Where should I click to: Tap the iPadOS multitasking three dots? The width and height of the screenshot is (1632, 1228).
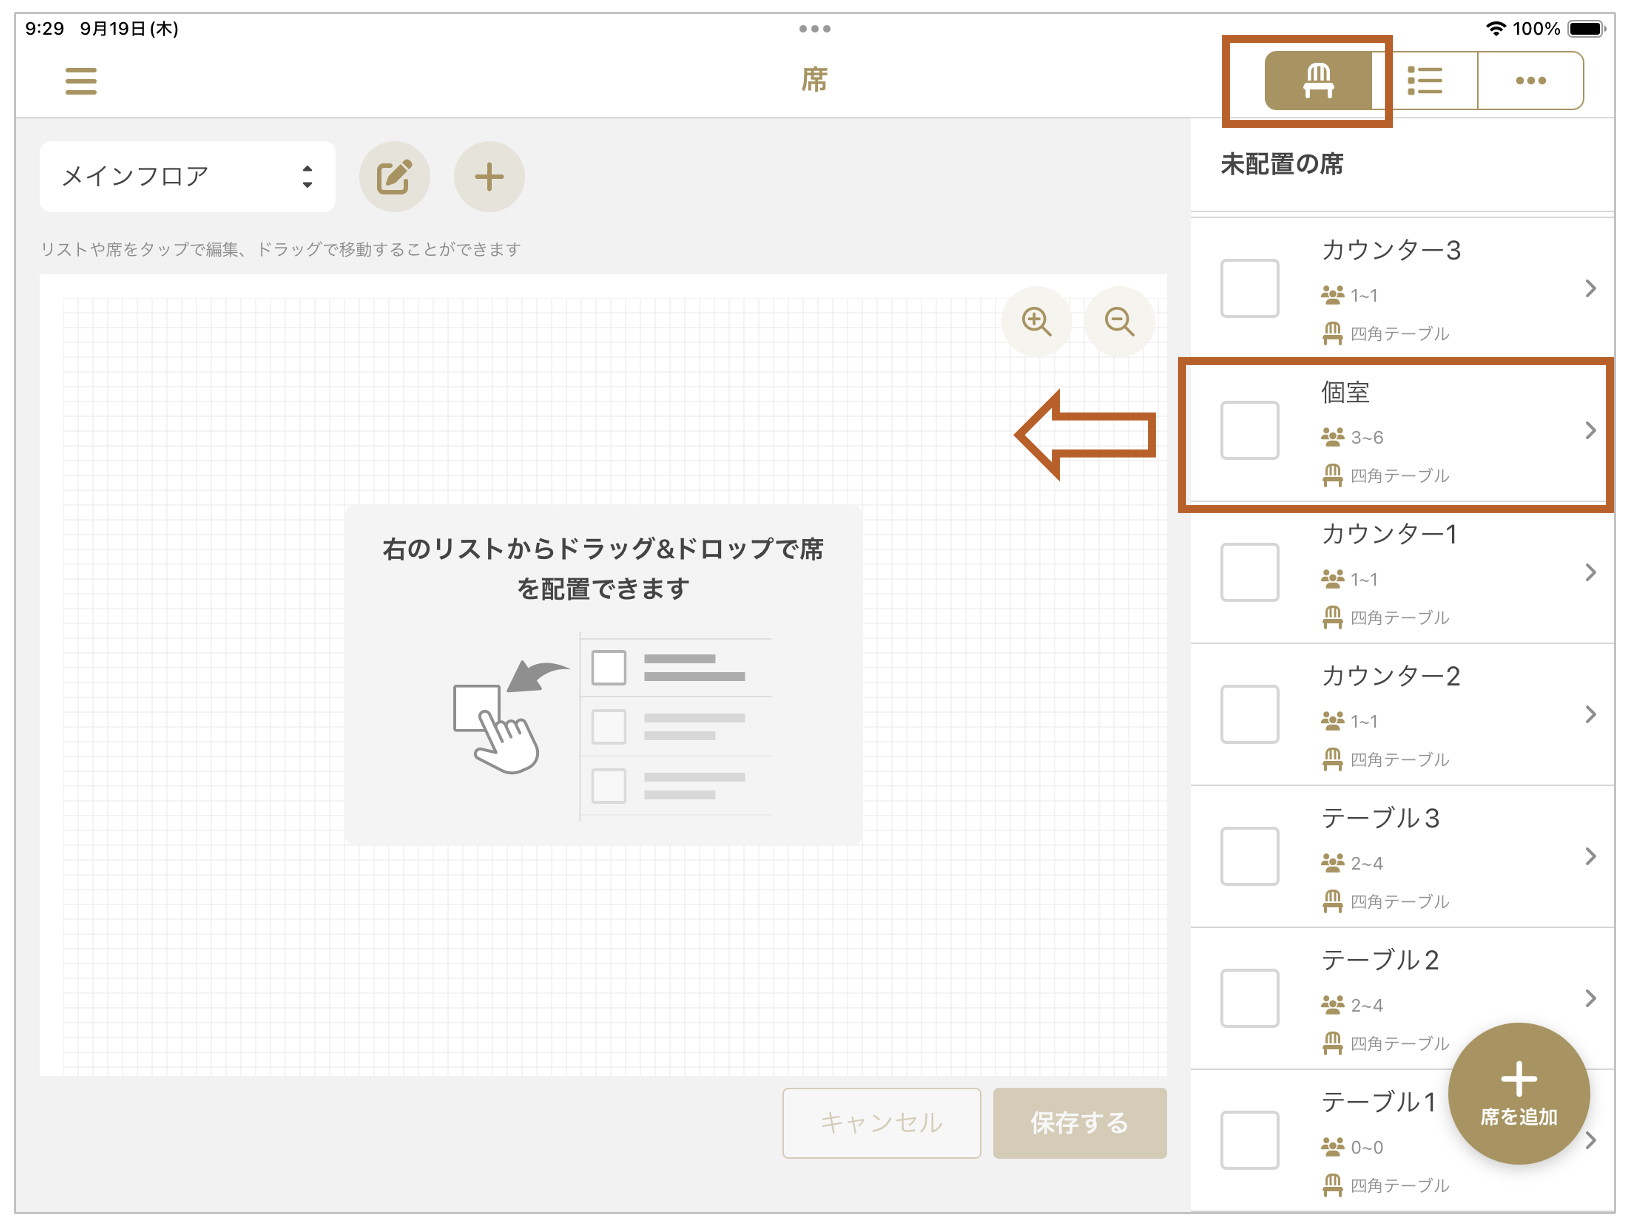pyautogui.click(x=815, y=29)
